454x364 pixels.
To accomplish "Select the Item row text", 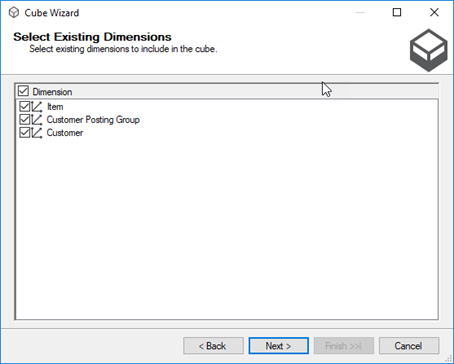I will 55,107.
